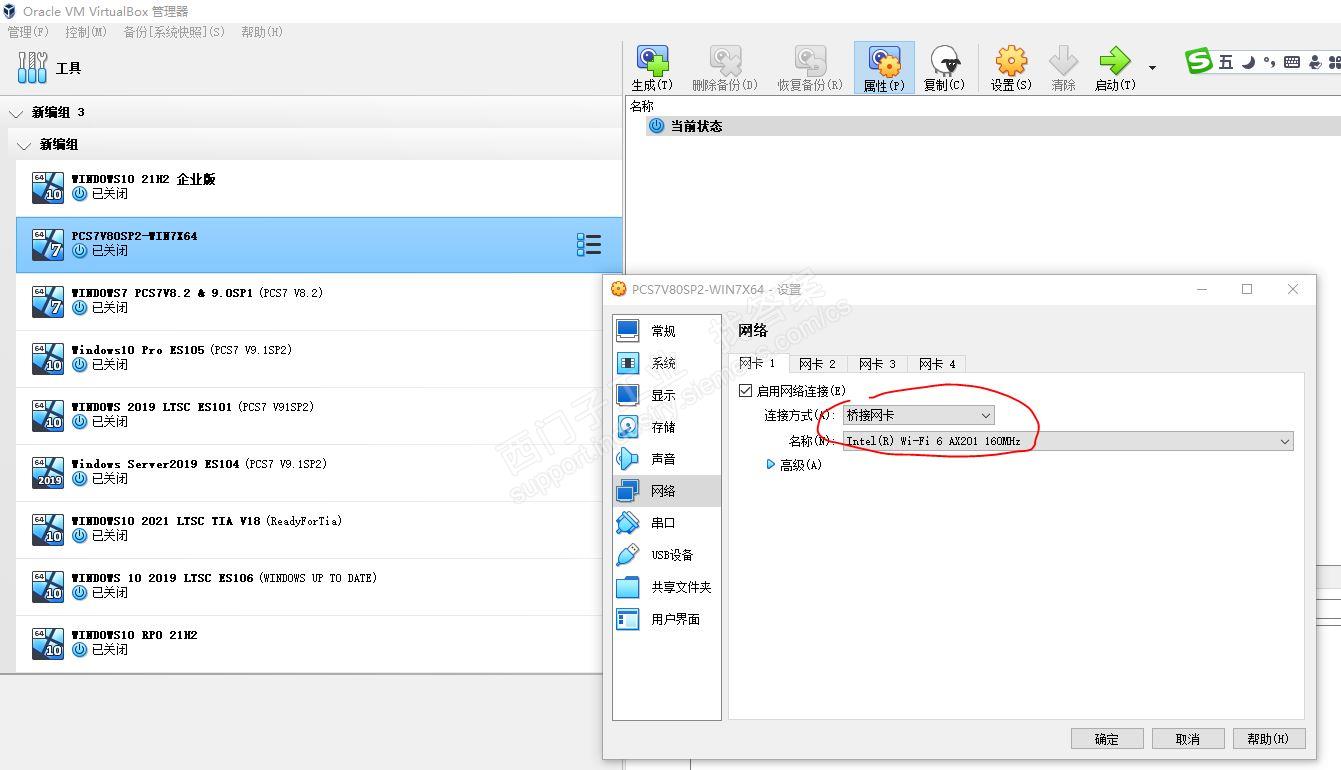
Task: Collapse the 新编组 3 group
Action: [x=16, y=113]
